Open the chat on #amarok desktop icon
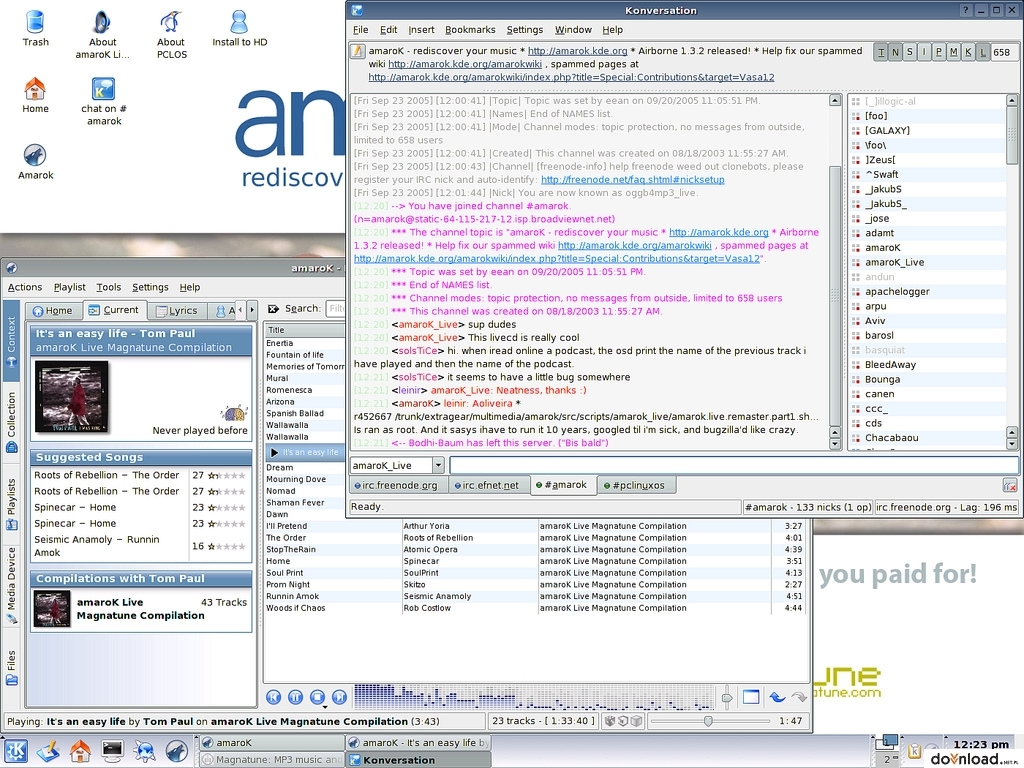 pos(104,101)
